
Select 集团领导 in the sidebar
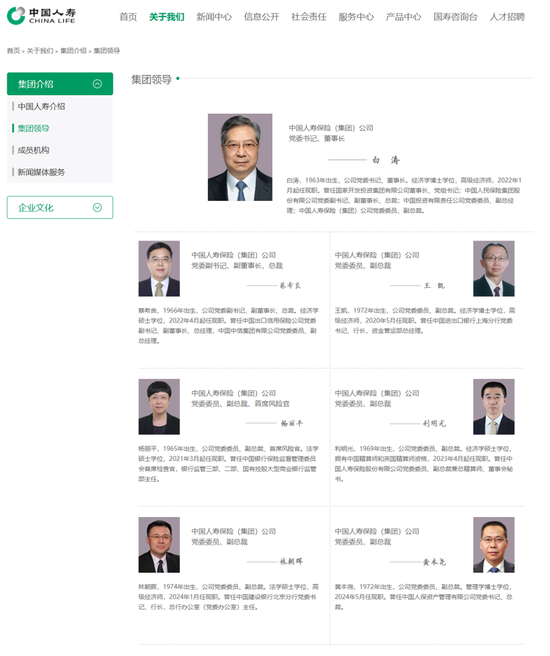(33, 128)
